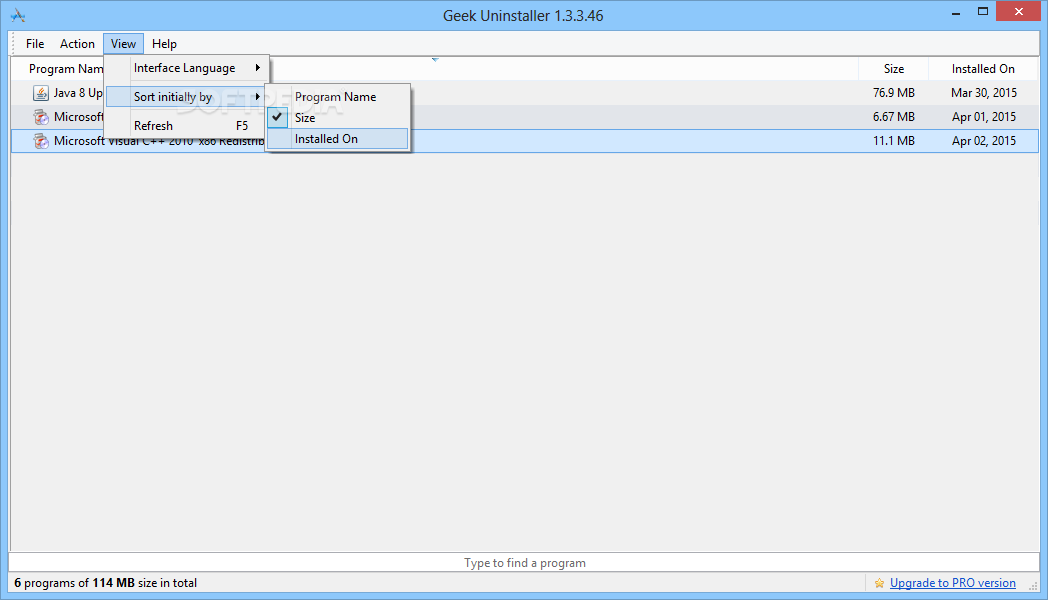The height and width of the screenshot is (600, 1048).
Task: Select Sort initially by menu entry
Action: [x=186, y=97]
